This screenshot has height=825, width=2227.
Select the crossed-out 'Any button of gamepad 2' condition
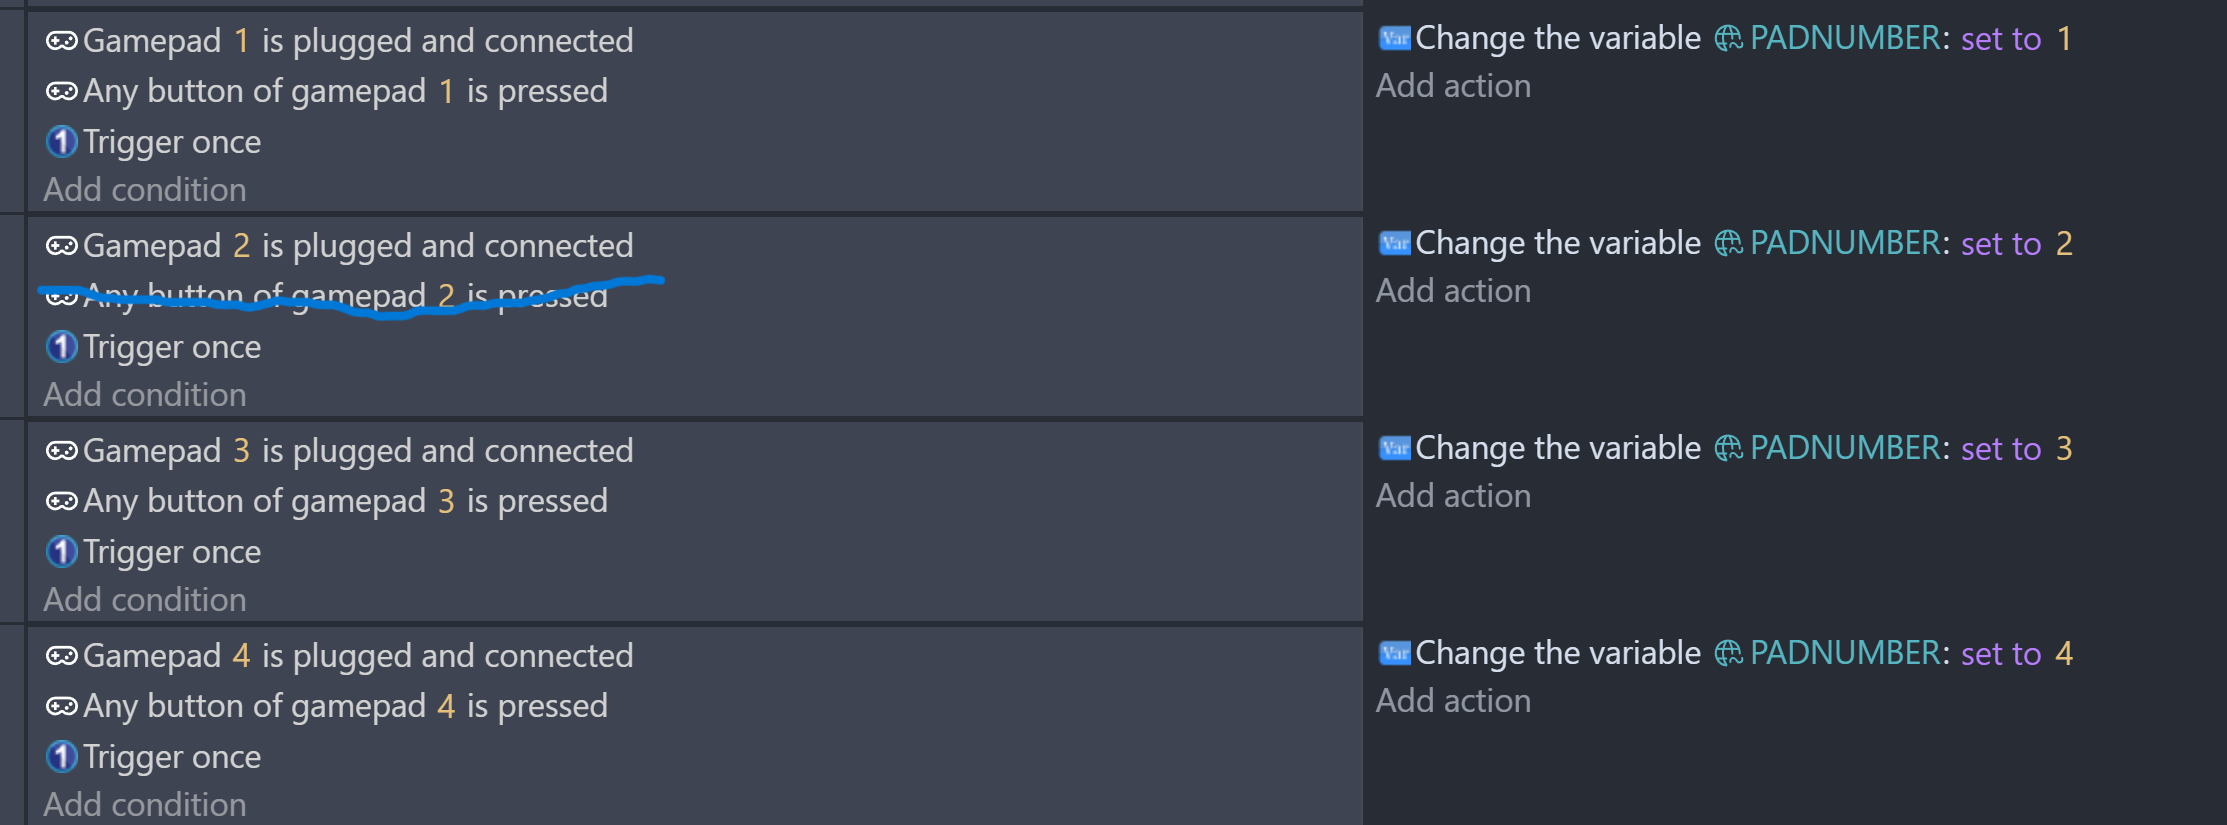[345, 296]
